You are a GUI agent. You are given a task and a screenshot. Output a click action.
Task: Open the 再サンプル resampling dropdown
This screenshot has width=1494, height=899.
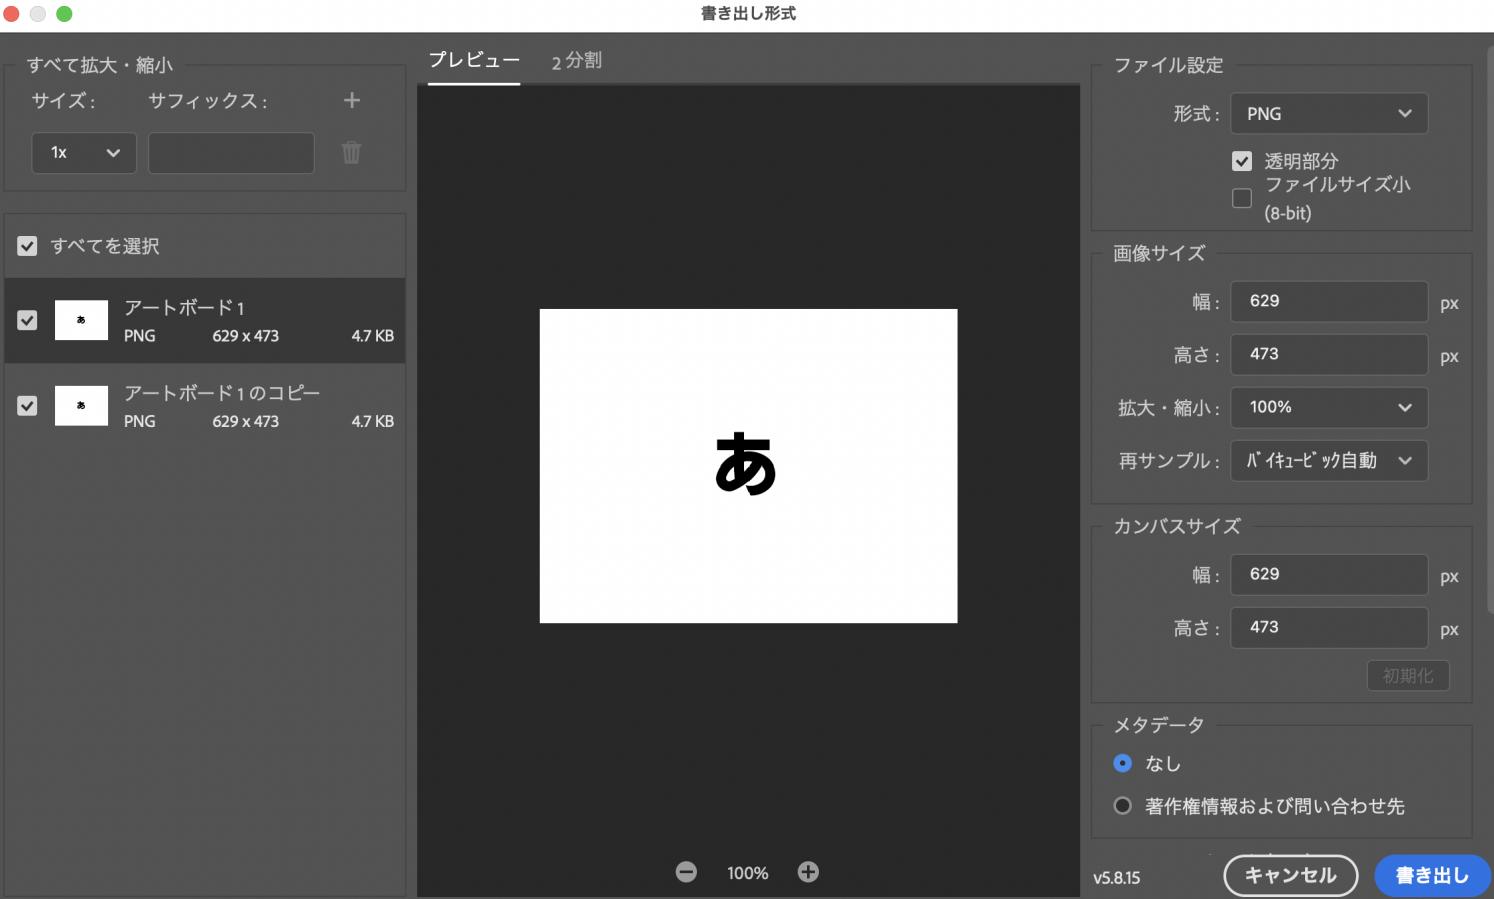click(x=1328, y=460)
